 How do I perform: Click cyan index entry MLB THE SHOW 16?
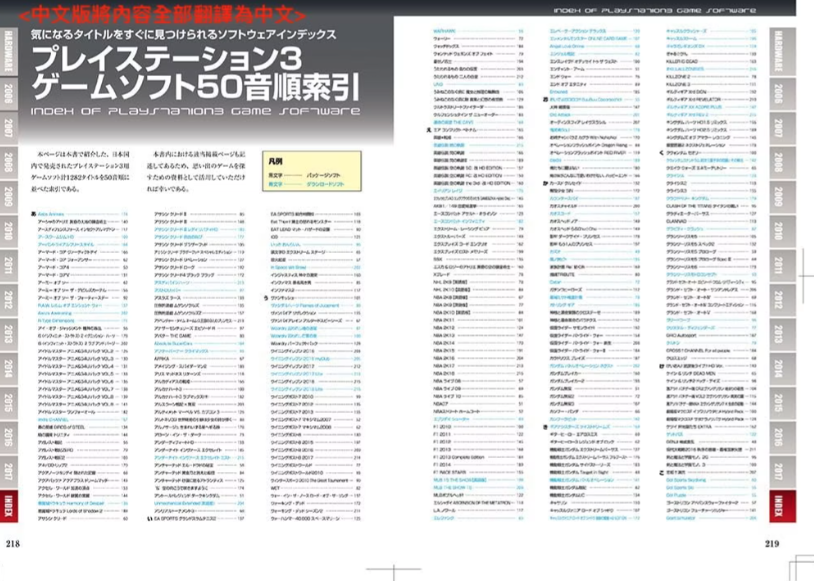pos(453,488)
